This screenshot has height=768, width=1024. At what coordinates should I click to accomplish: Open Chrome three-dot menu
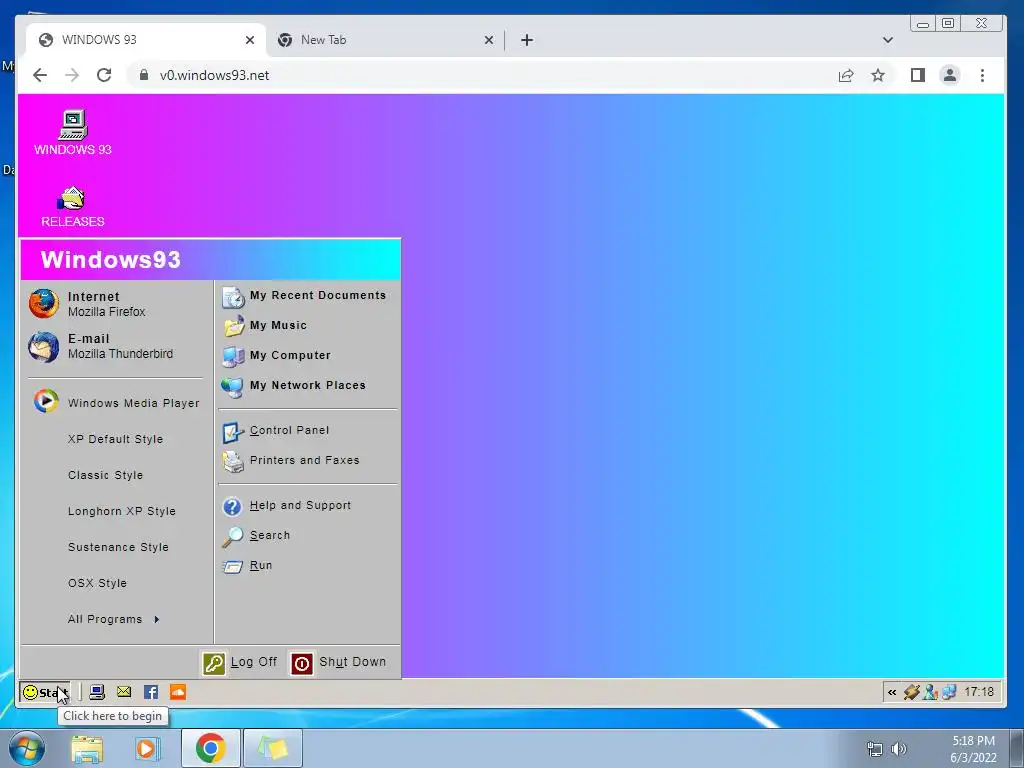(982, 75)
